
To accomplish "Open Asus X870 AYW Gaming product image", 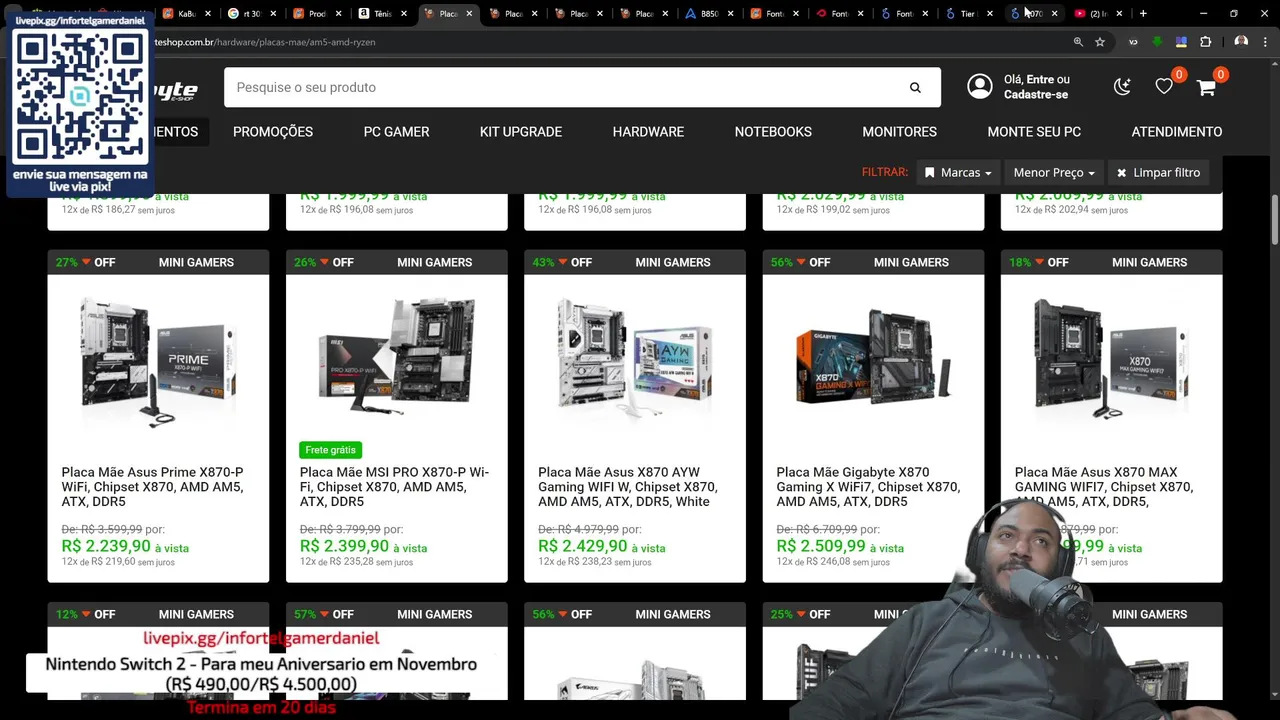I will [635, 360].
